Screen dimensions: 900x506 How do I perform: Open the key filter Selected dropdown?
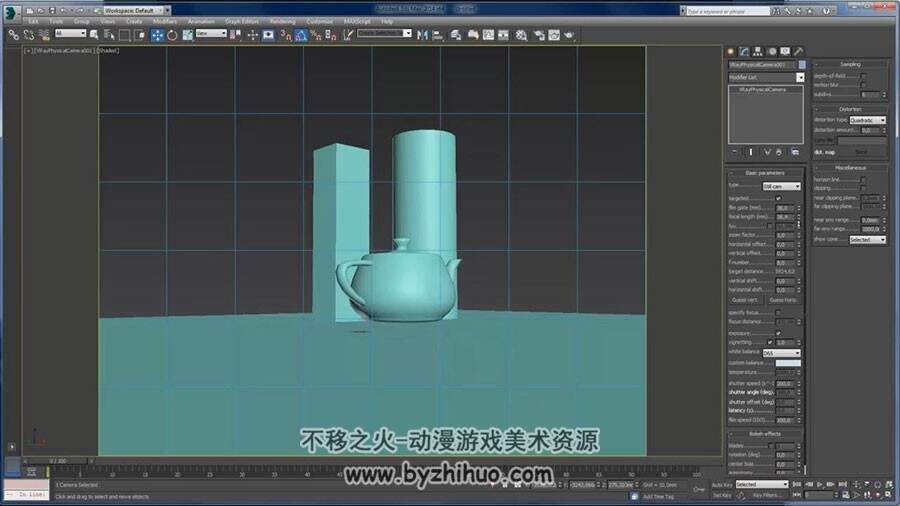pos(762,485)
